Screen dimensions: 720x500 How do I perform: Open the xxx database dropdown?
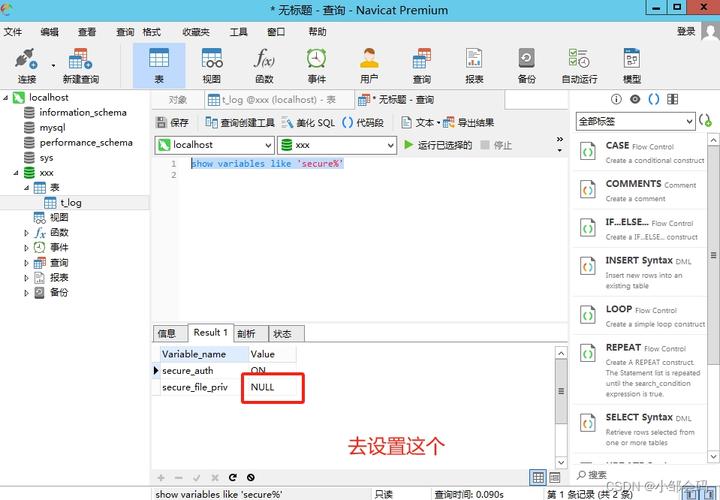[337, 145]
